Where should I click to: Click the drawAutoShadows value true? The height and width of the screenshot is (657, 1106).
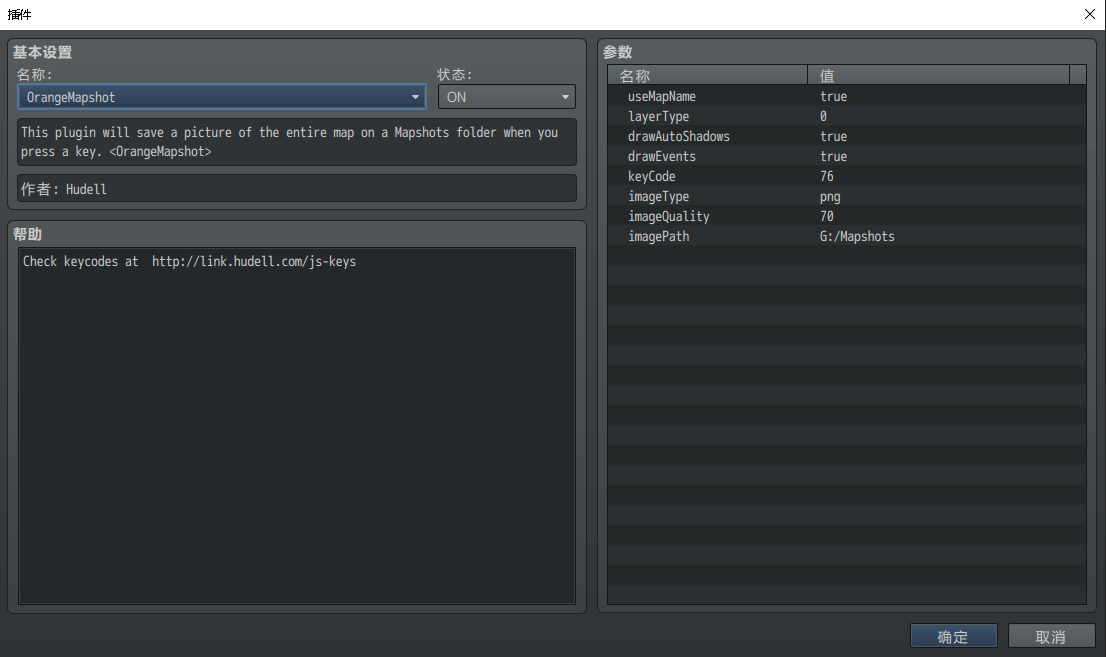pyautogui.click(x=833, y=136)
